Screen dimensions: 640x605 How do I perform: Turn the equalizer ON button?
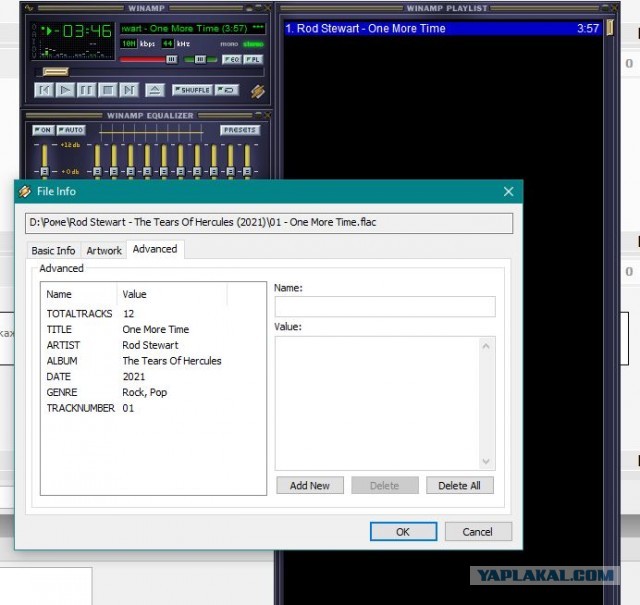pyautogui.click(x=42, y=130)
